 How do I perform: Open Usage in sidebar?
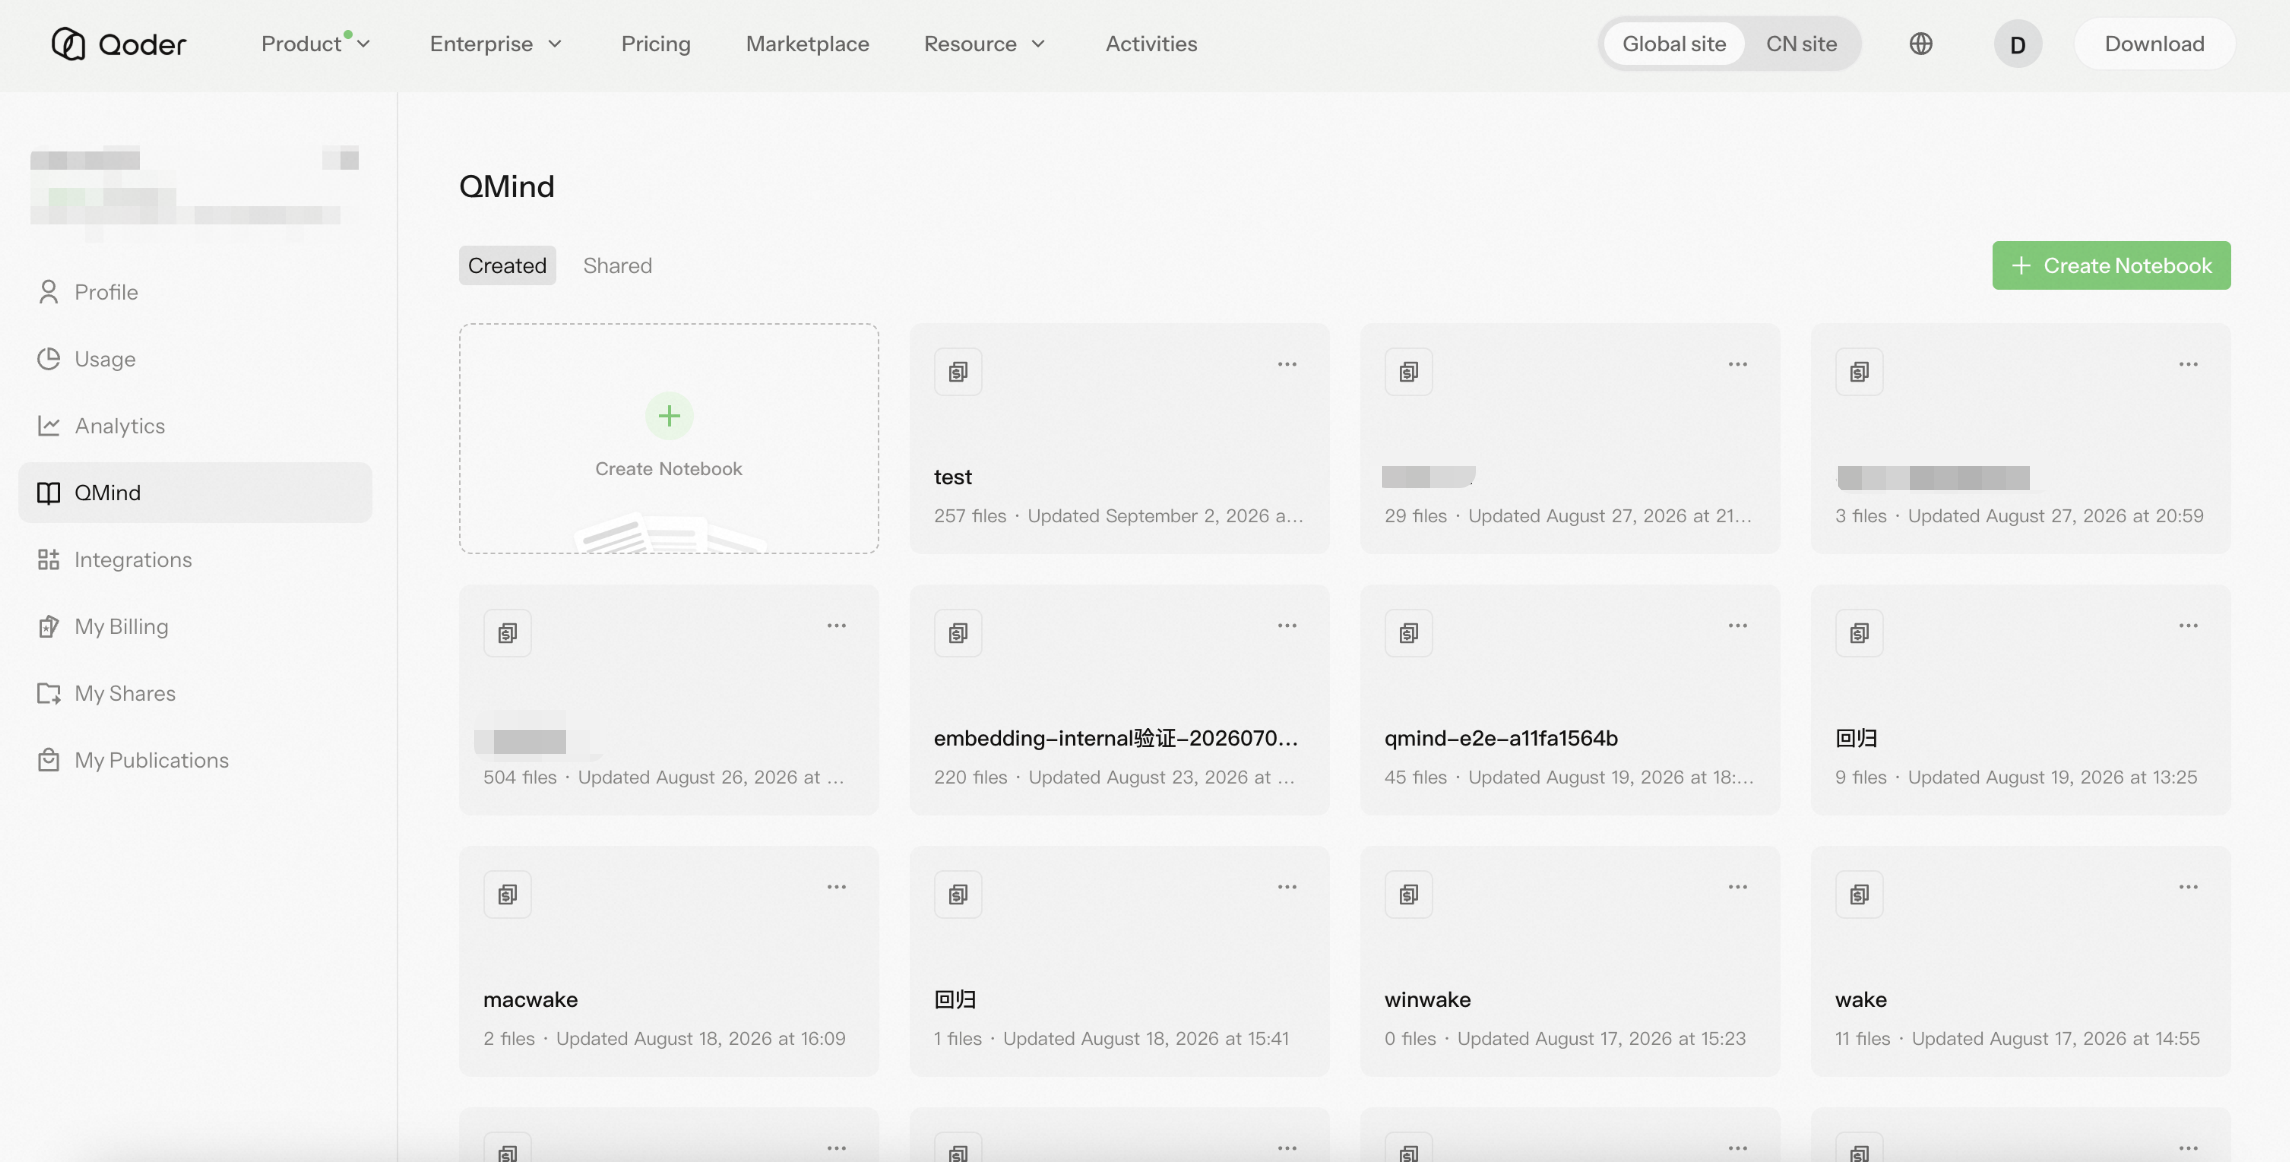tap(195, 359)
